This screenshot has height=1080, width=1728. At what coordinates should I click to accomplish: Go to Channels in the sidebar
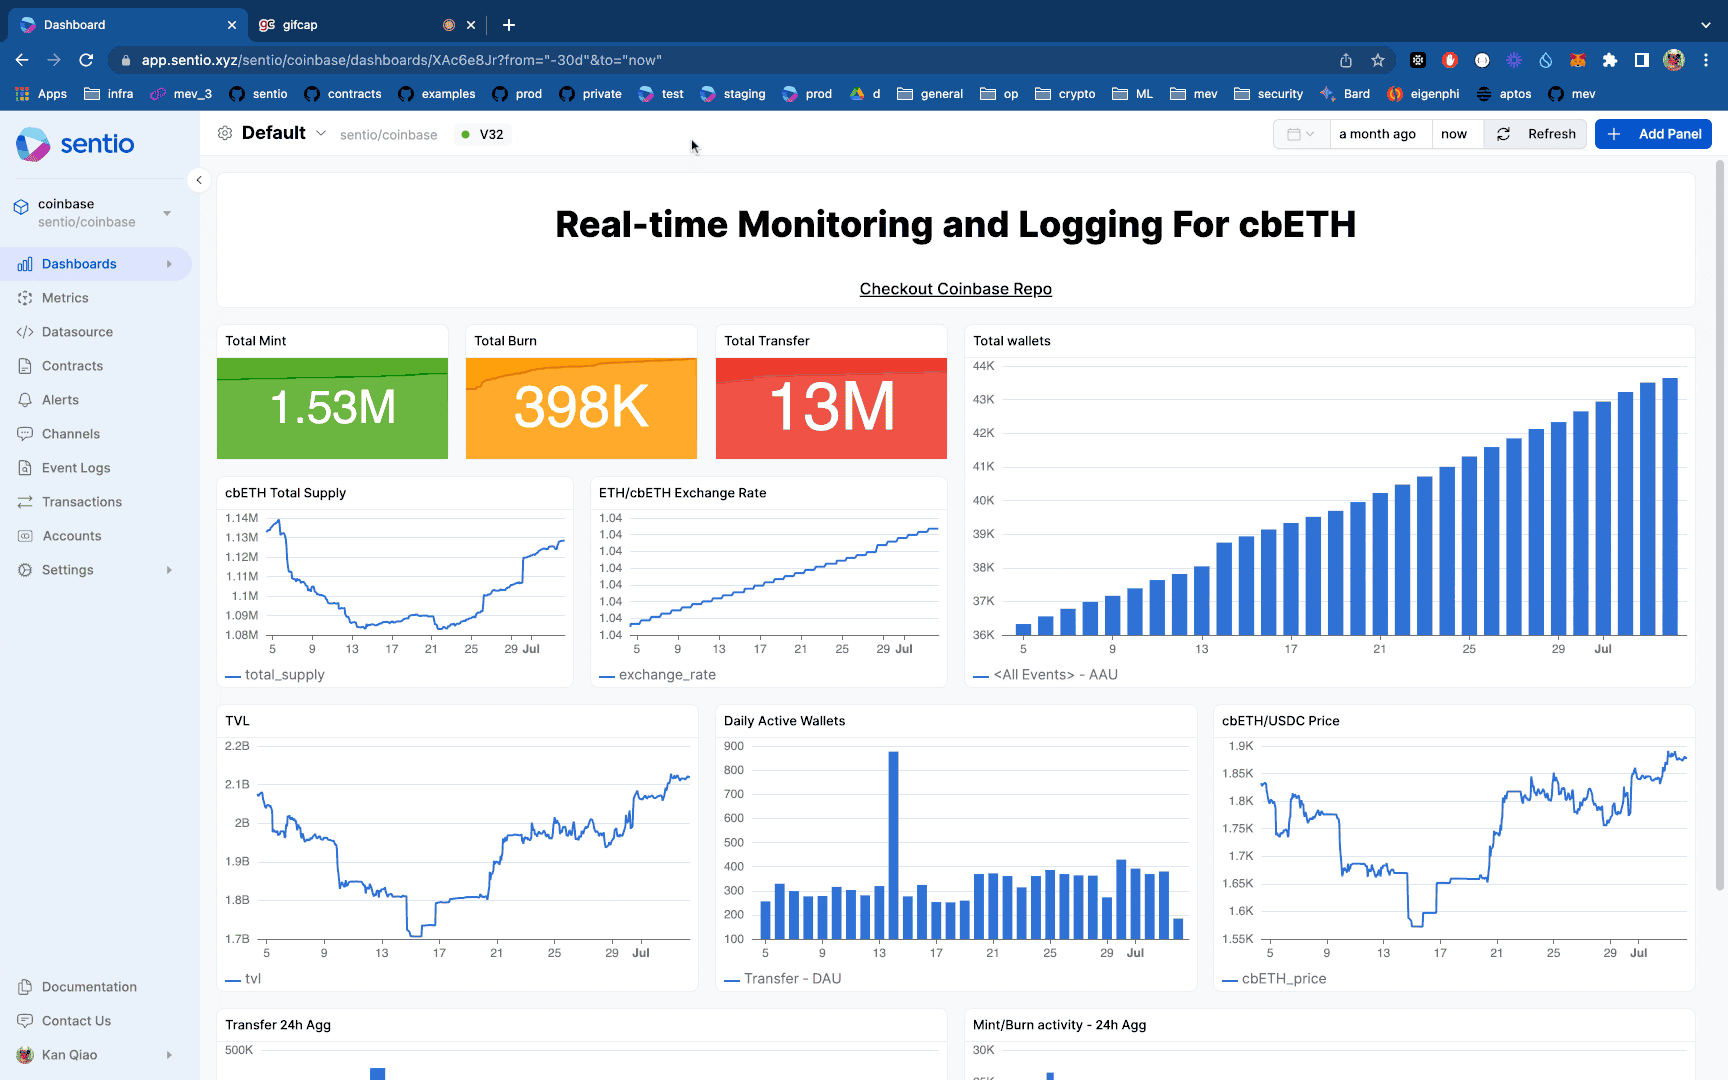point(71,434)
